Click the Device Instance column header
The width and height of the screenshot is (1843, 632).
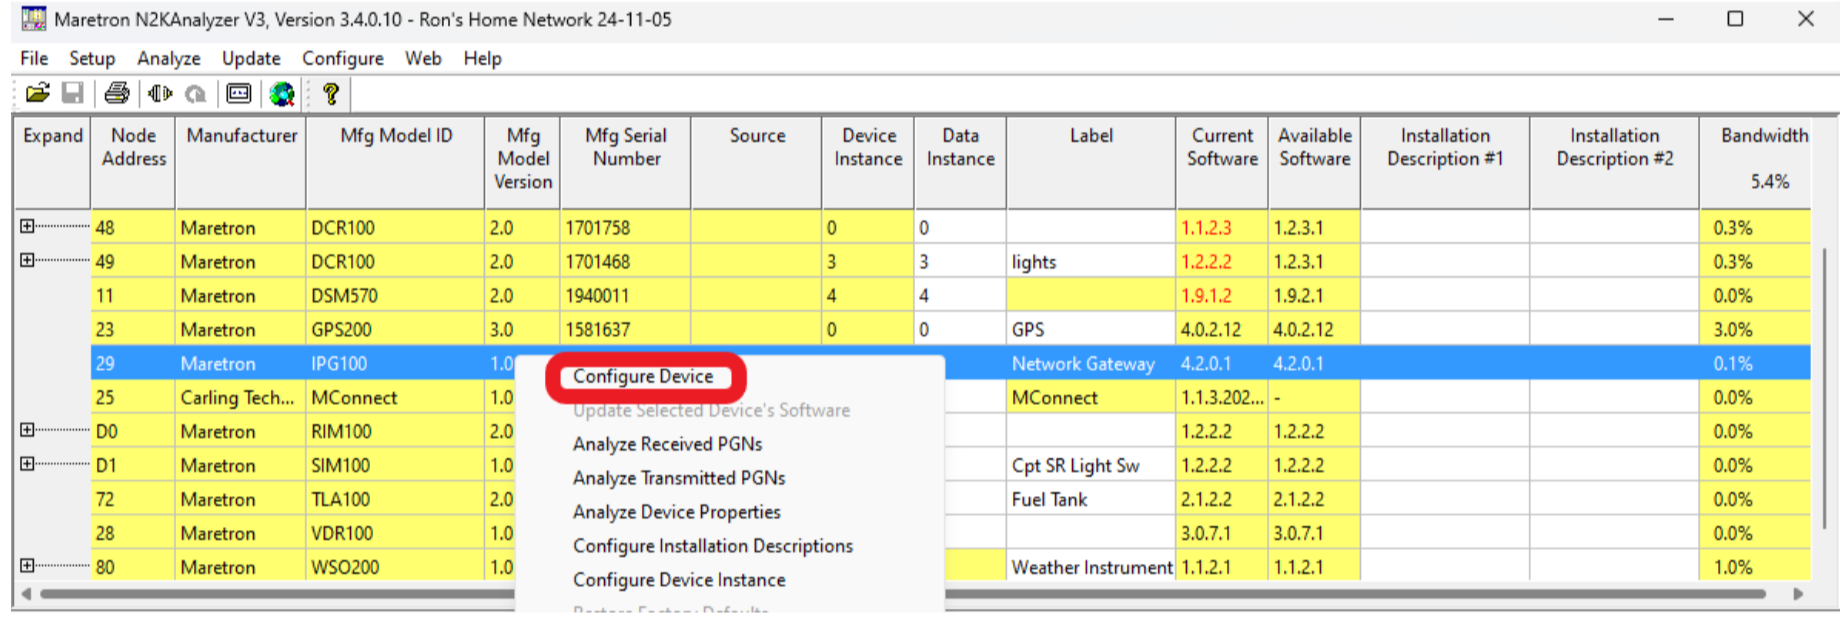pos(868,163)
